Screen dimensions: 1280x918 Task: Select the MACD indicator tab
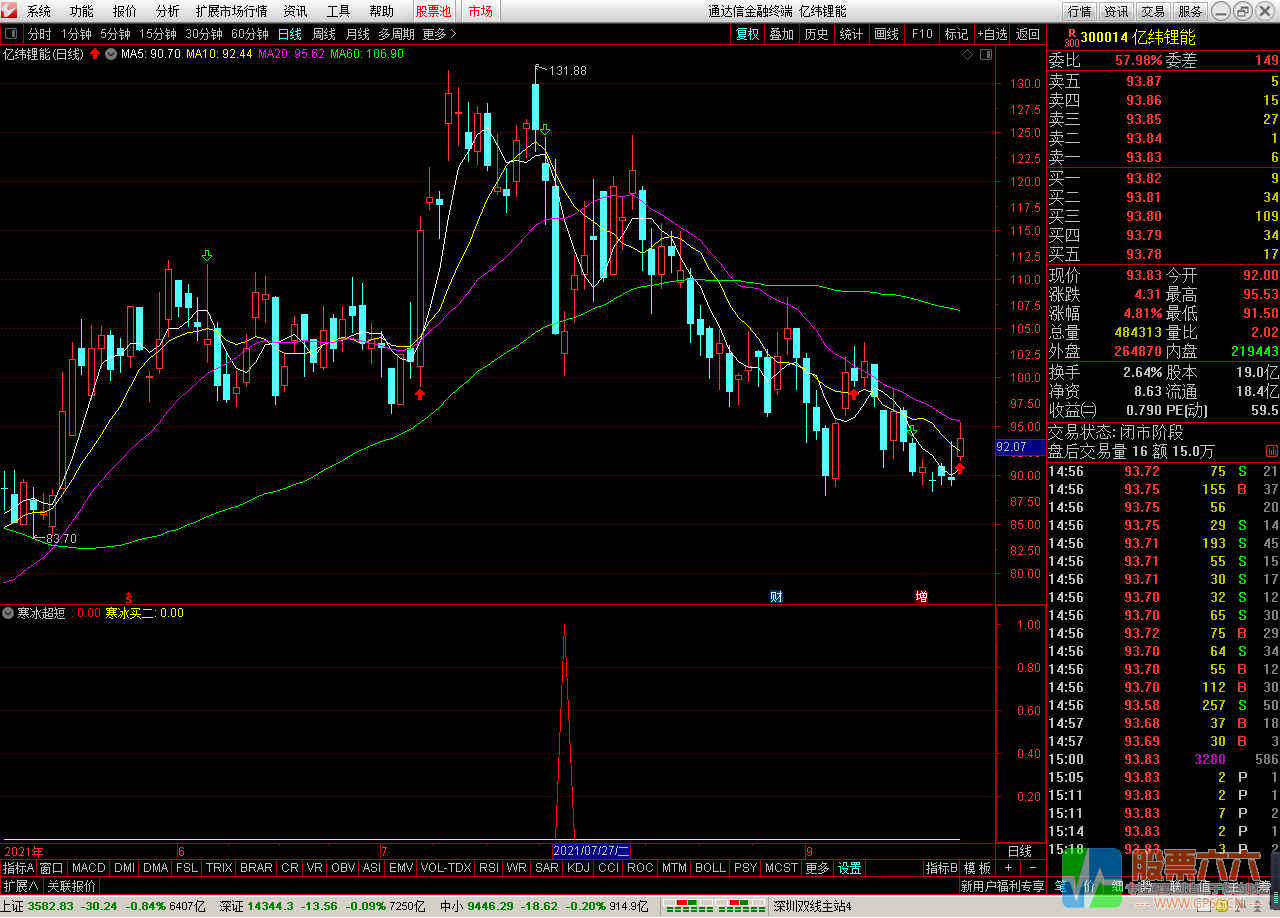[89, 868]
